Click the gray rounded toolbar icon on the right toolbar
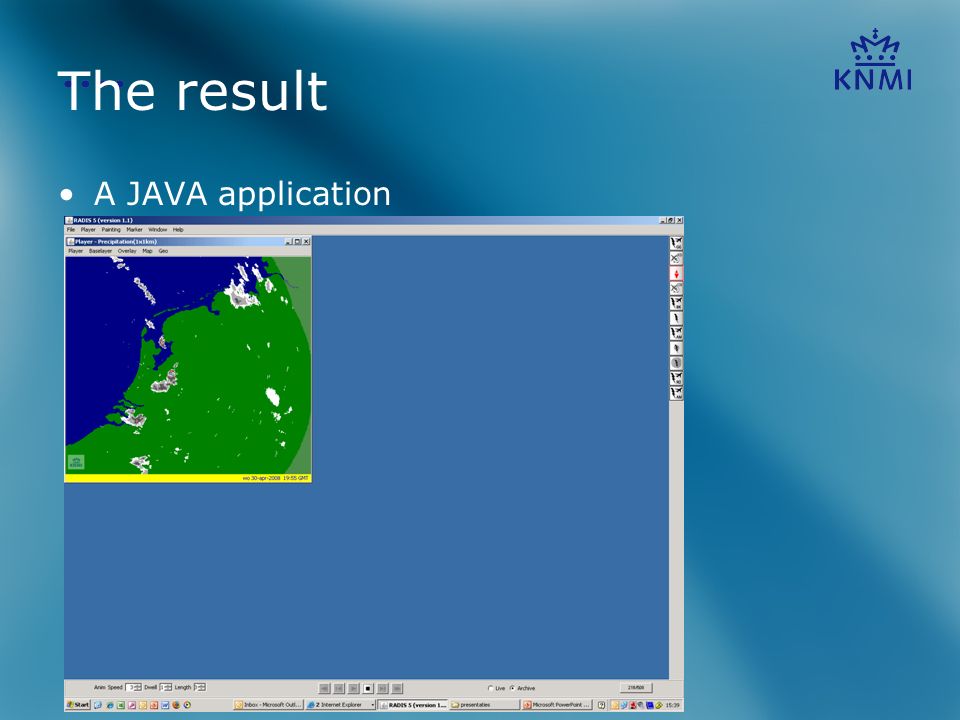Viewport: 960px width, 720px height. [x=676, y=363]
